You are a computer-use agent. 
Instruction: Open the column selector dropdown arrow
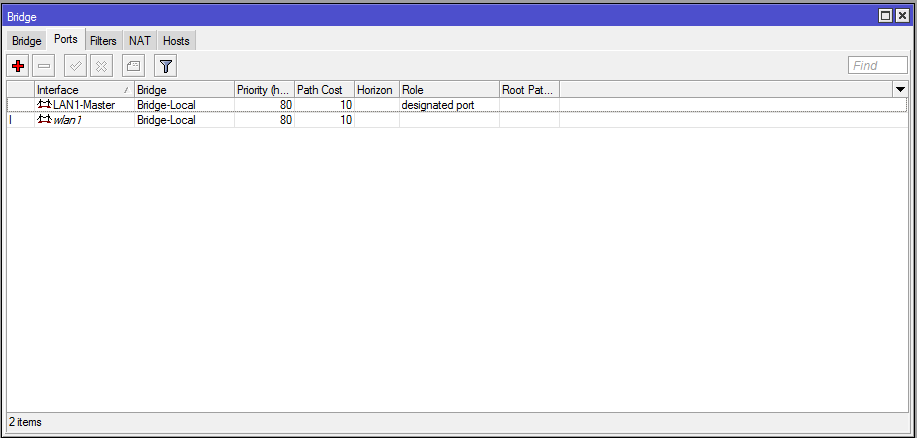click(899, 90)
